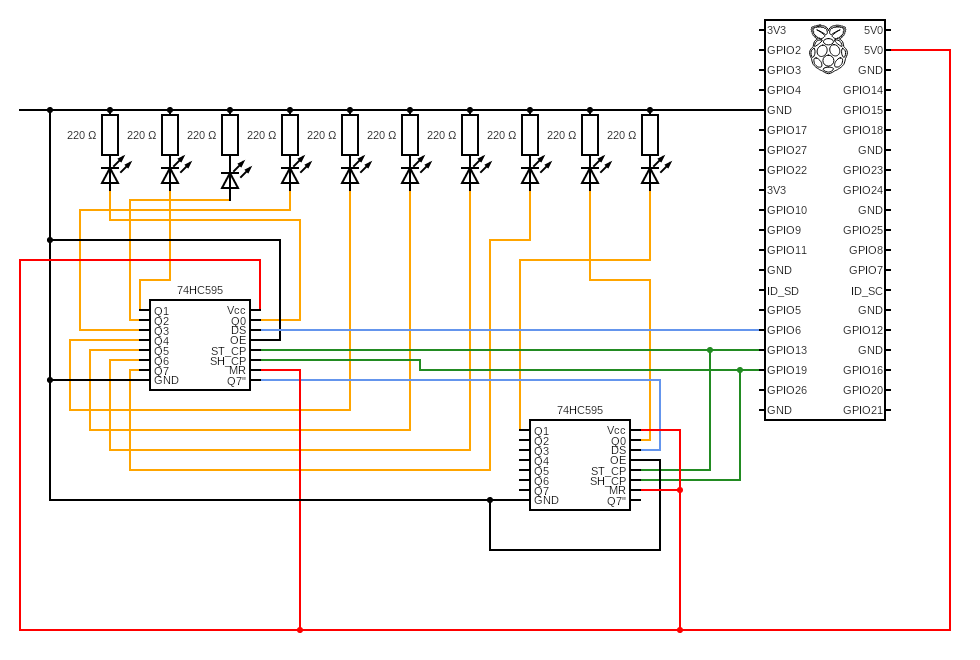Select the GPIO11 pin label
Screen dimensions: 980x660
[x=787, y=250]
